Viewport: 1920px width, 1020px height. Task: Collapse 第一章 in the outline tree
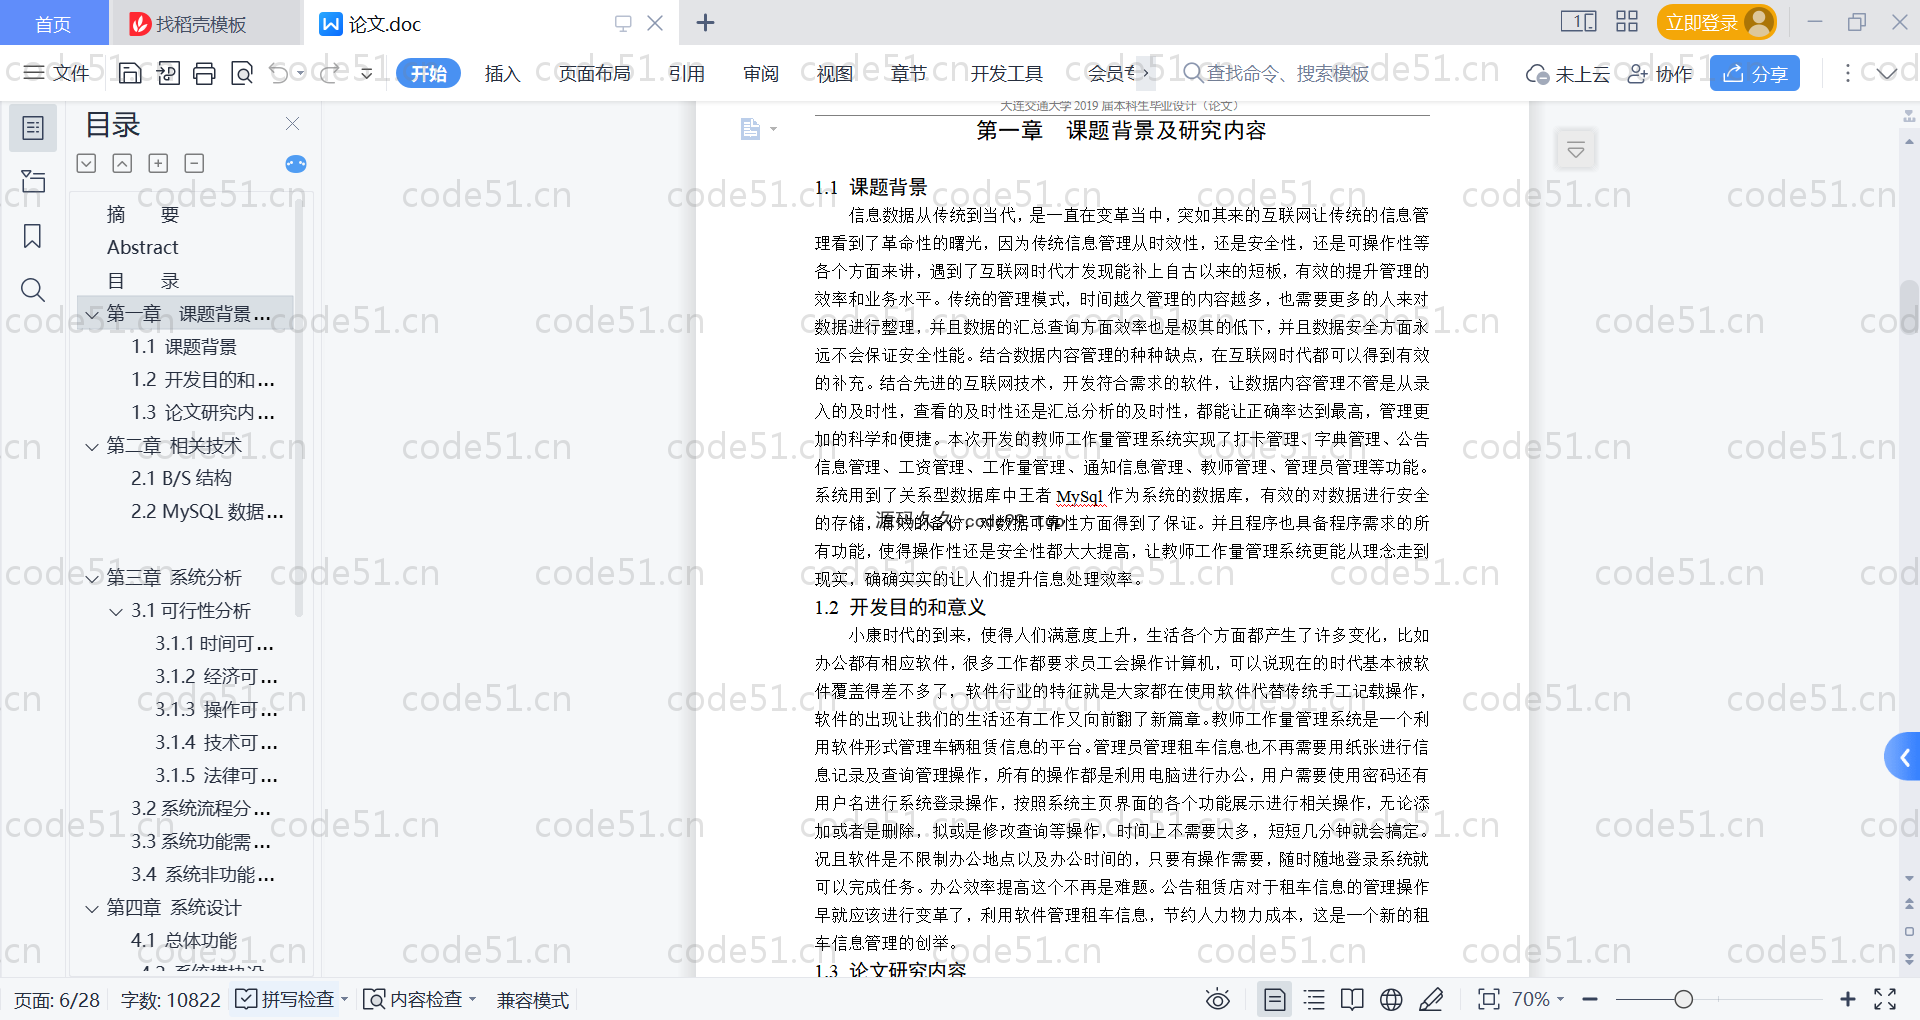click(92, 314)
